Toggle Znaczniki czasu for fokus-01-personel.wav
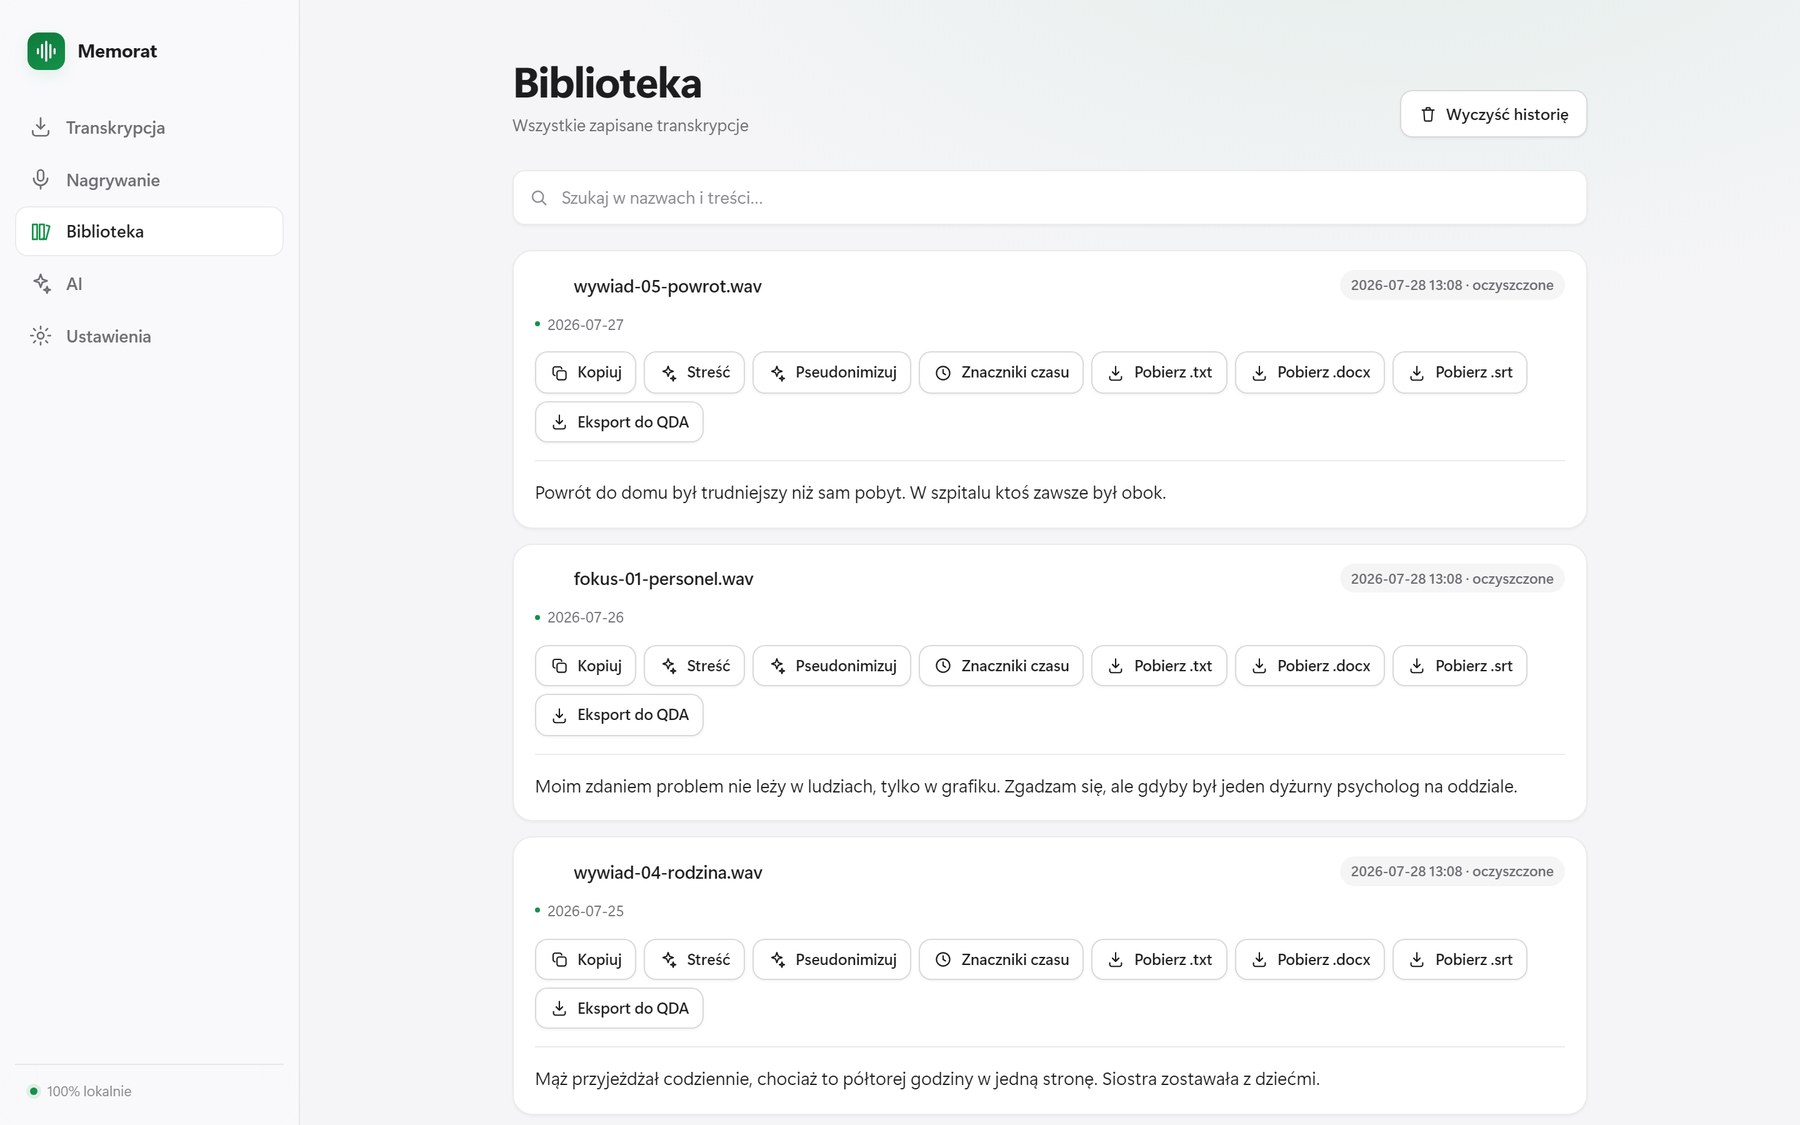This screenshot has width=1800, height=1125. point(1001,666)
